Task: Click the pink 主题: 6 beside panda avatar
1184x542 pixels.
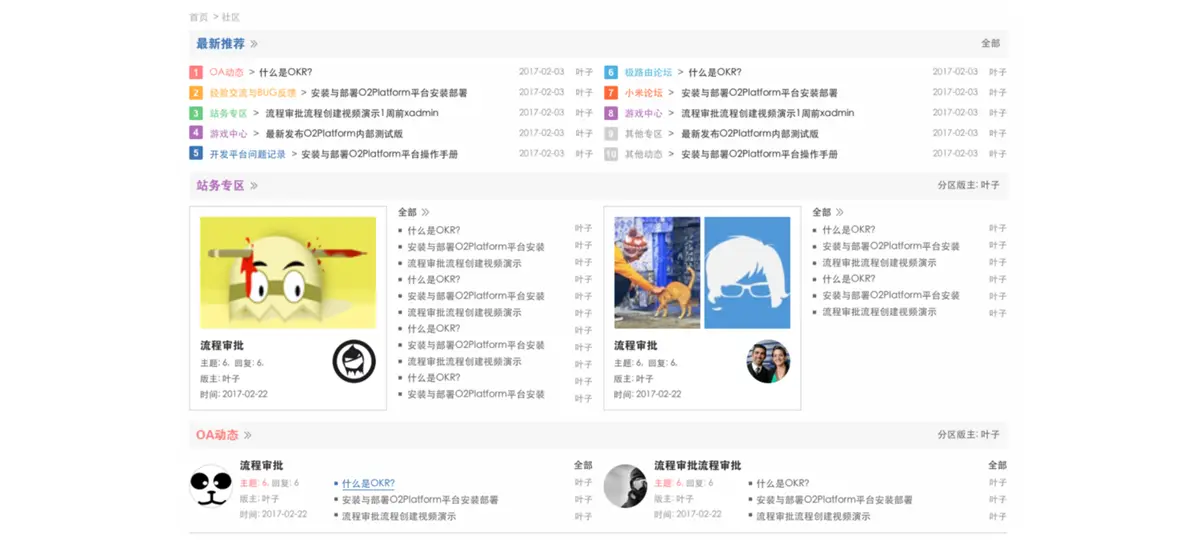Action: click(254, 483)
